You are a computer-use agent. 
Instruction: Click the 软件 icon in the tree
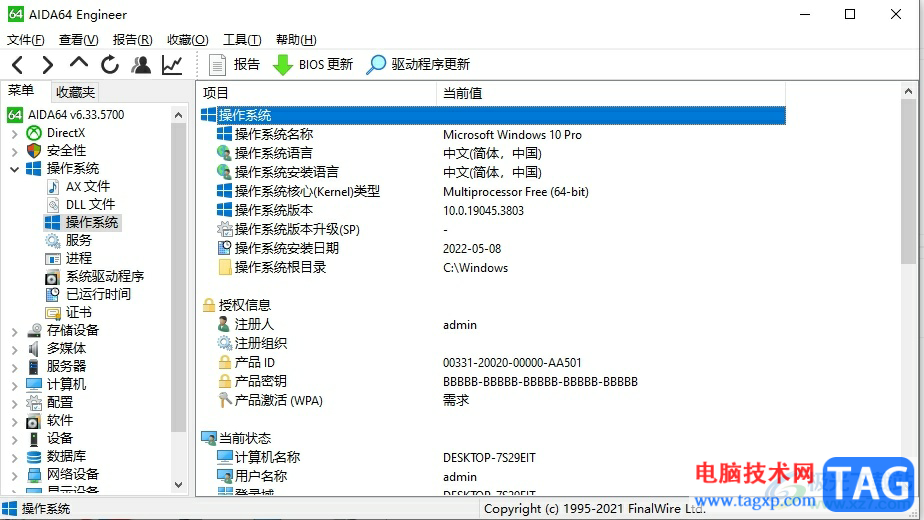[34, 421]
